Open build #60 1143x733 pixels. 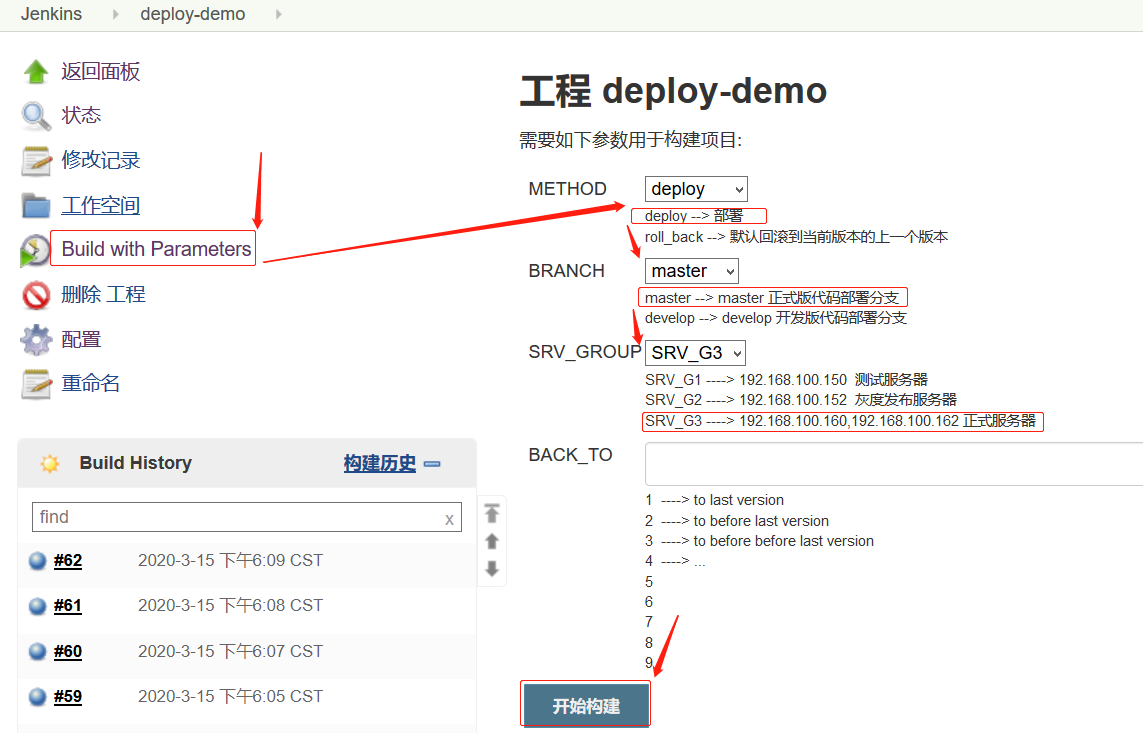click(68, 651)
